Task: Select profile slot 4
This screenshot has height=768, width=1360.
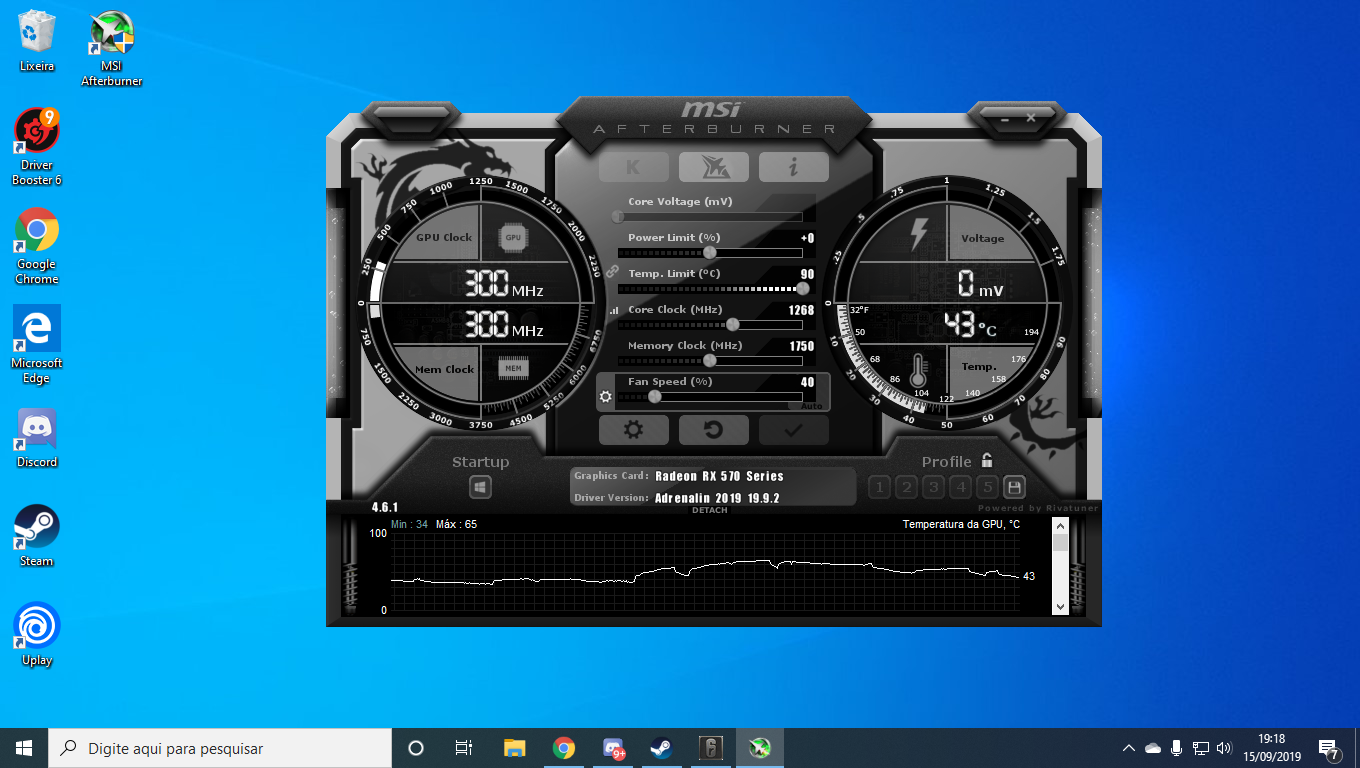Action: point(960,487)
